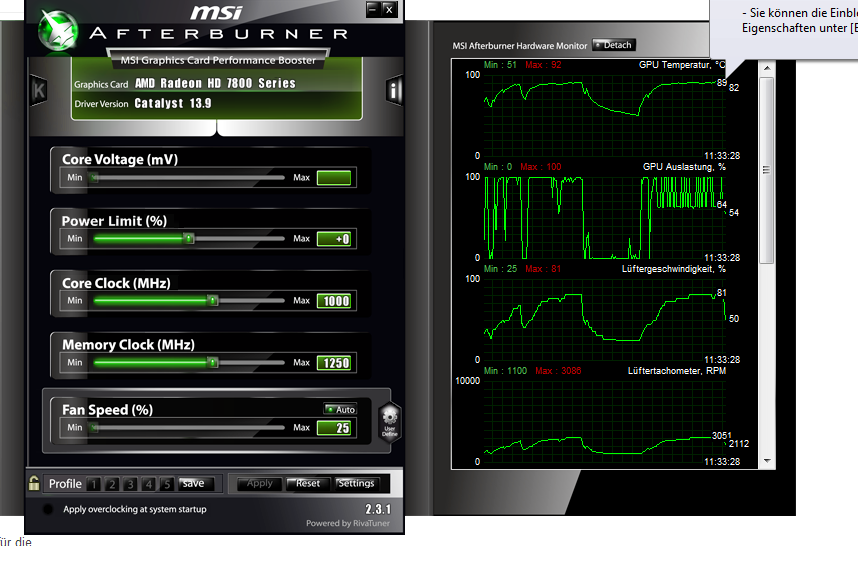Toggle the profile lock padlock icon
The height and width of the screenshot is (568, 858).
(x=34, y=483)
